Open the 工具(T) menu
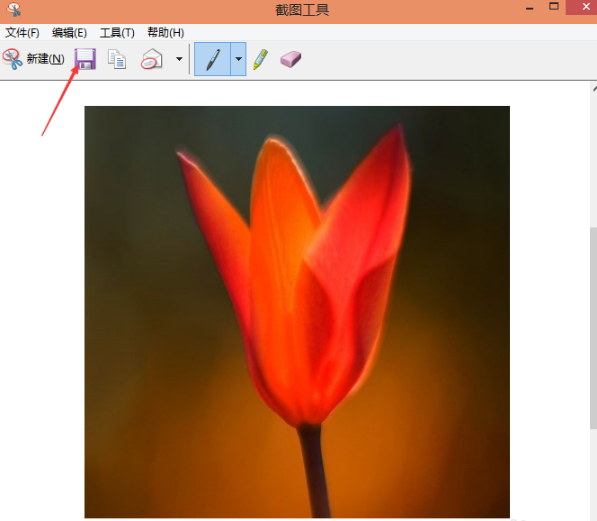597x521 pixels. 117,33
